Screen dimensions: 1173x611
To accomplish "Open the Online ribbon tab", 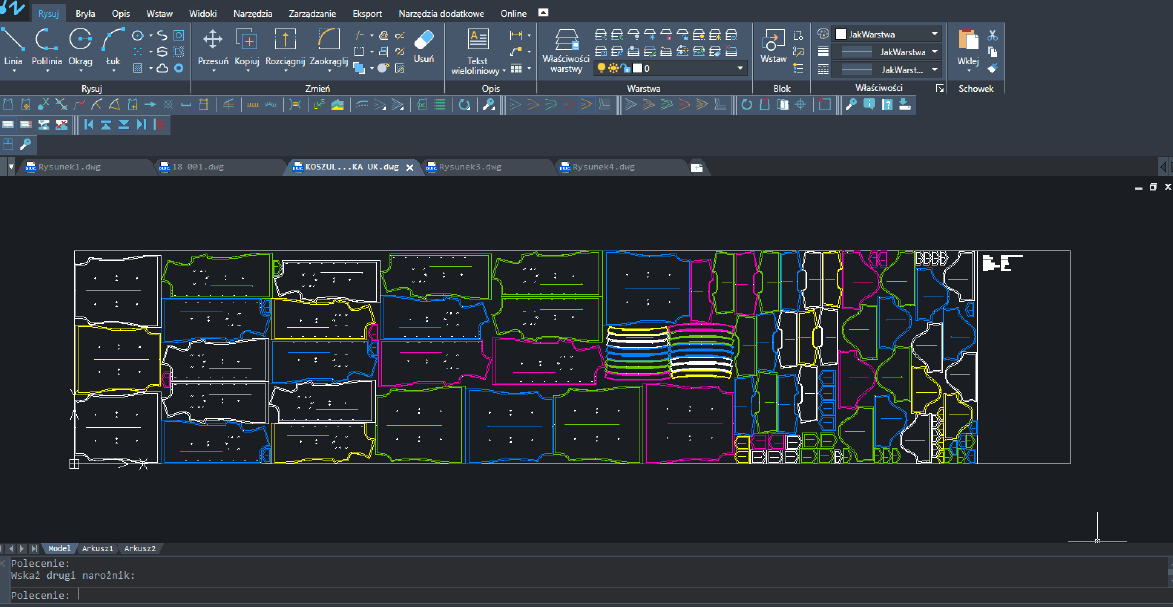I will click(x=513, y=13).
